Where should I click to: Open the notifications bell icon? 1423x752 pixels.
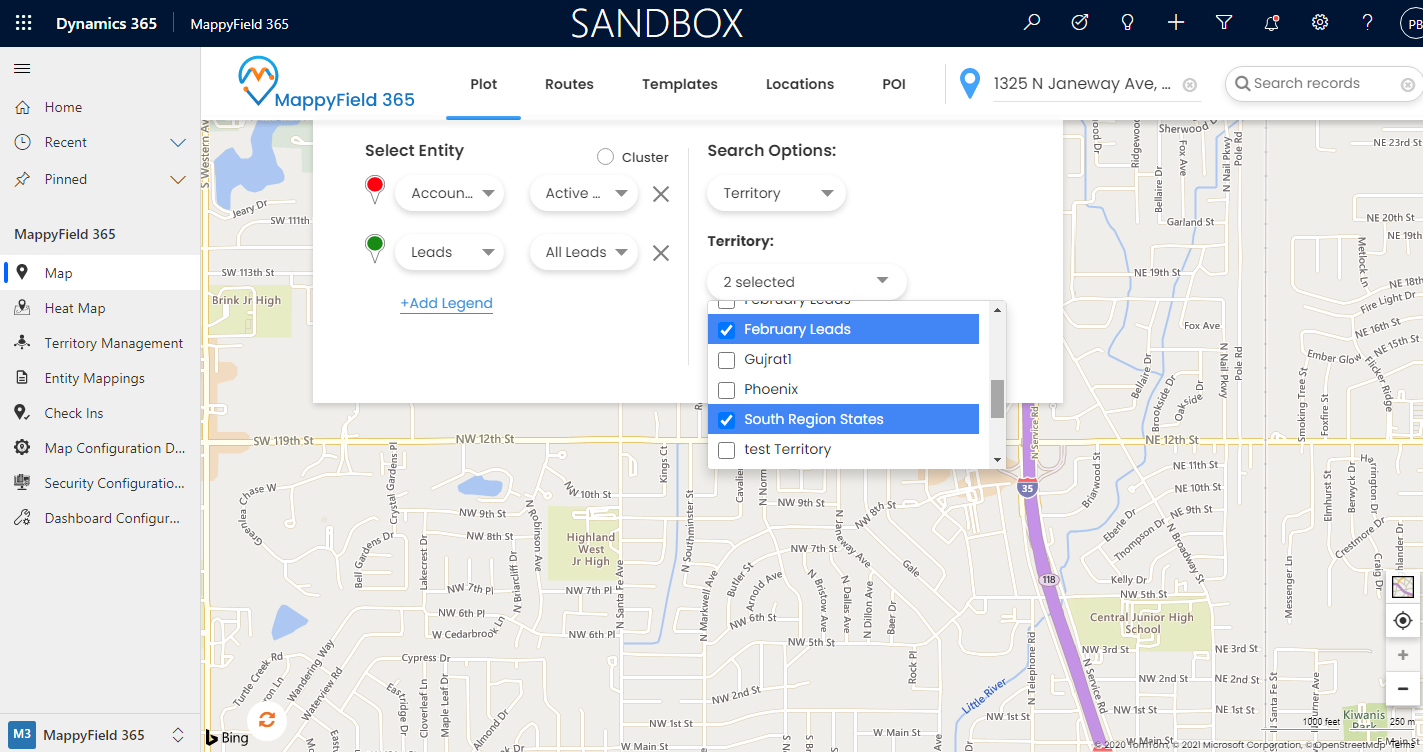click(x=1271, y=23)
